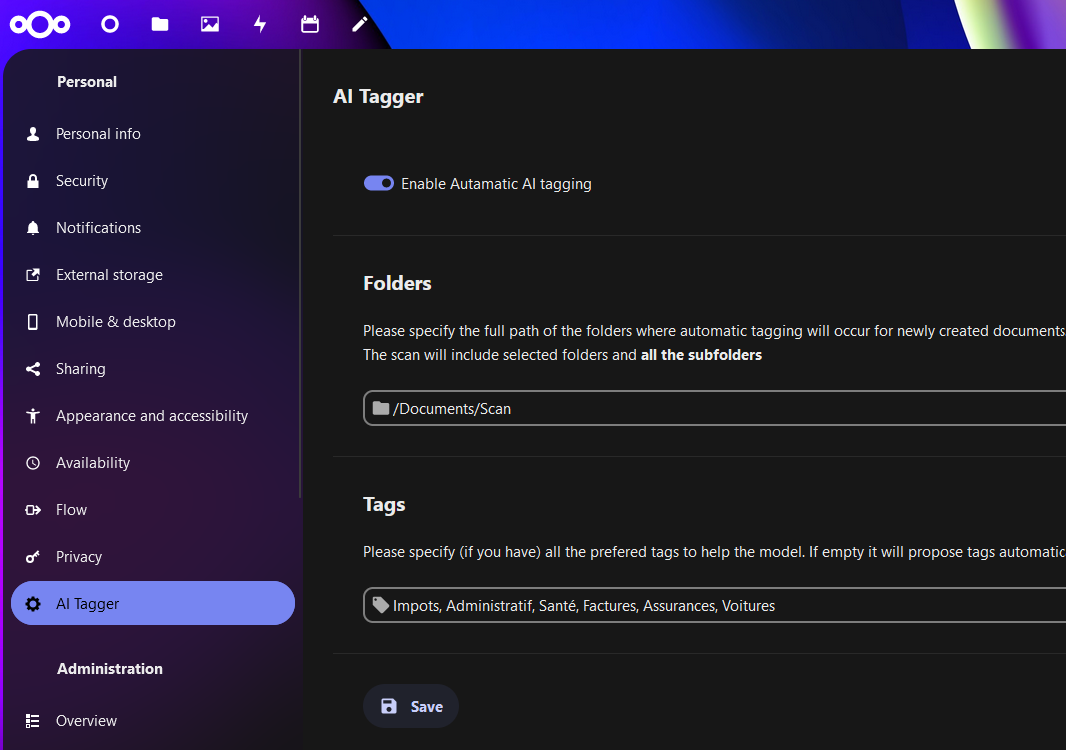Open the Files app icon
The height and width of the screenshot is (750, 1066).
pos(160,24)
